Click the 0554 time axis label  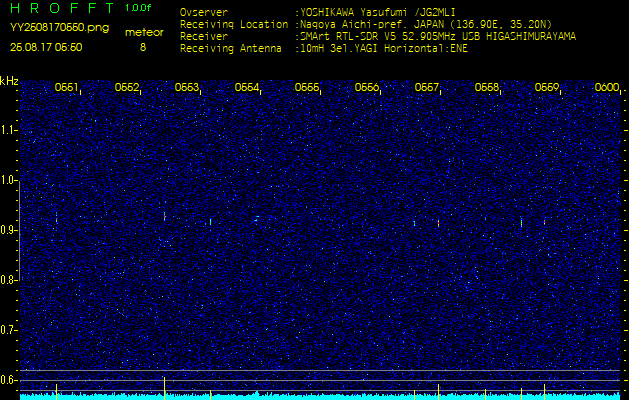(246, 87)
